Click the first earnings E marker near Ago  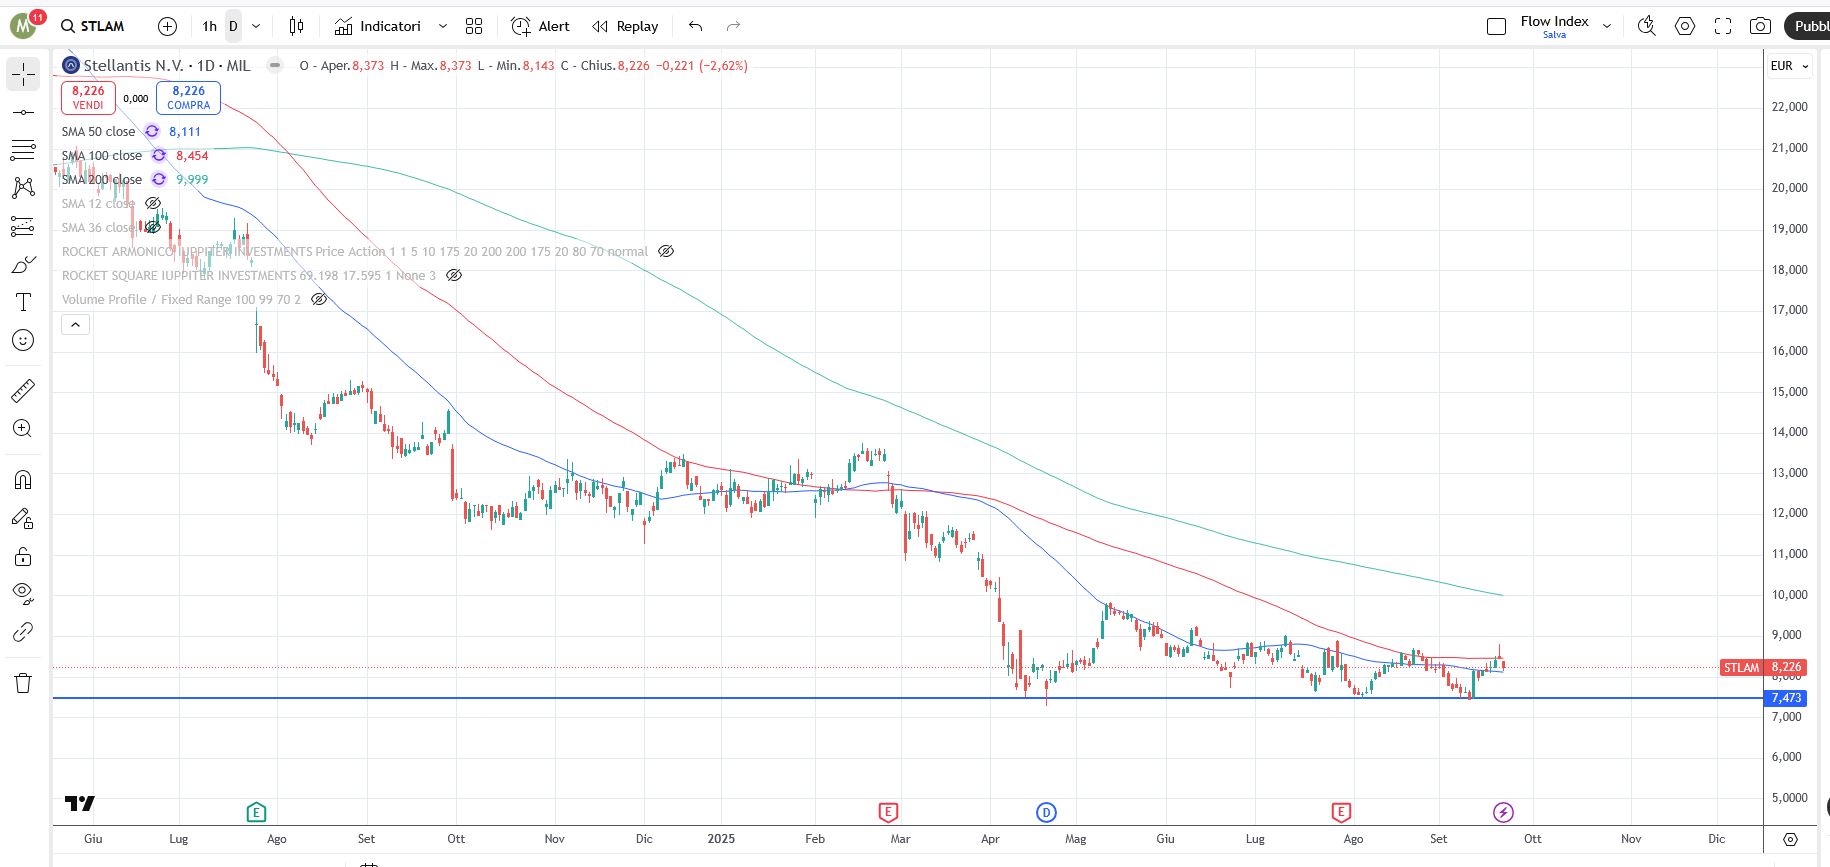[256, 812]
